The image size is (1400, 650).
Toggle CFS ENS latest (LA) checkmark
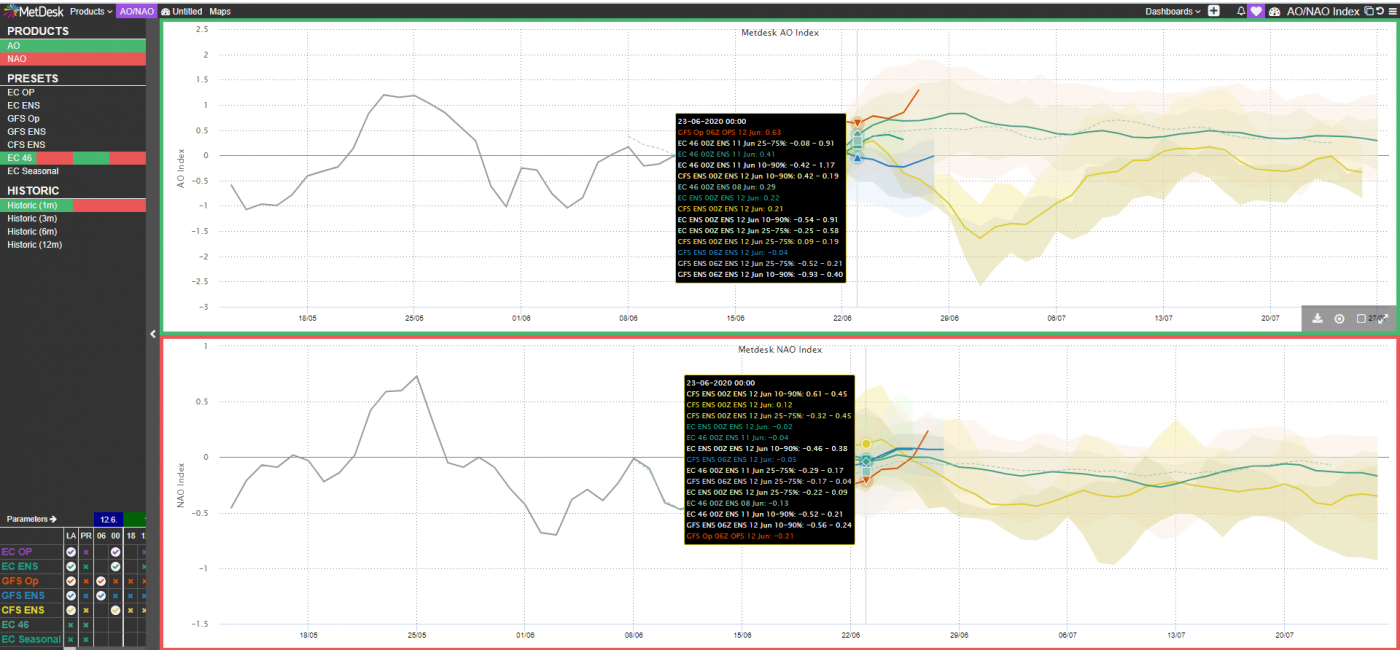click(x=71, y=610)
